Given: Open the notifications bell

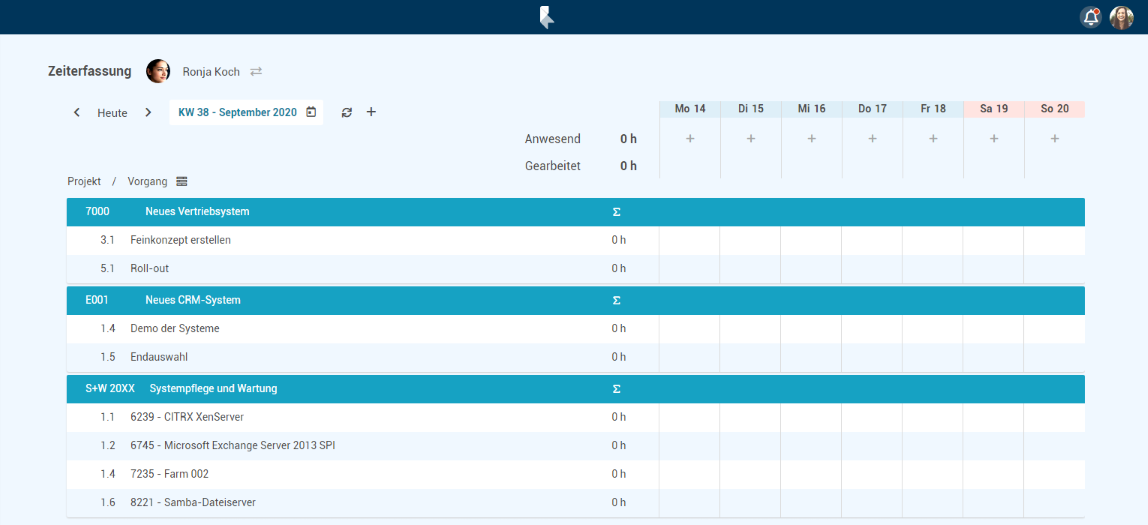Looking at the screenshot, I should click(1090, 17).
